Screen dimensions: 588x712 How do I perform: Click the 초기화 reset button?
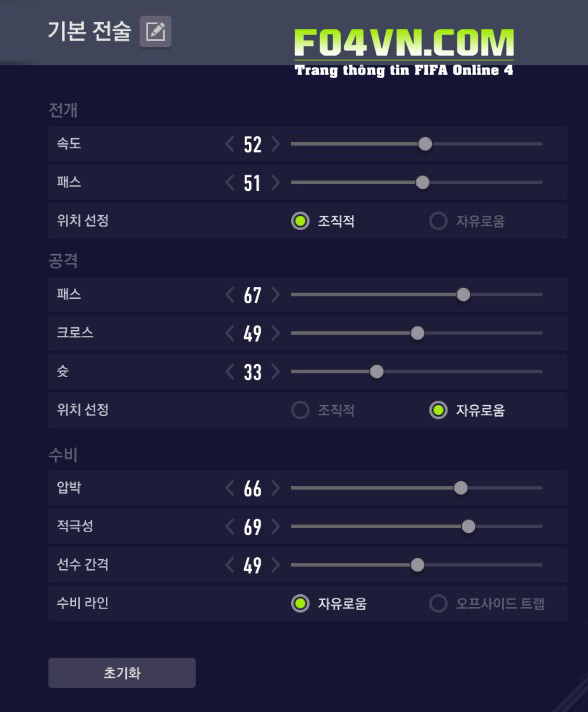click(x=122, y=672)
